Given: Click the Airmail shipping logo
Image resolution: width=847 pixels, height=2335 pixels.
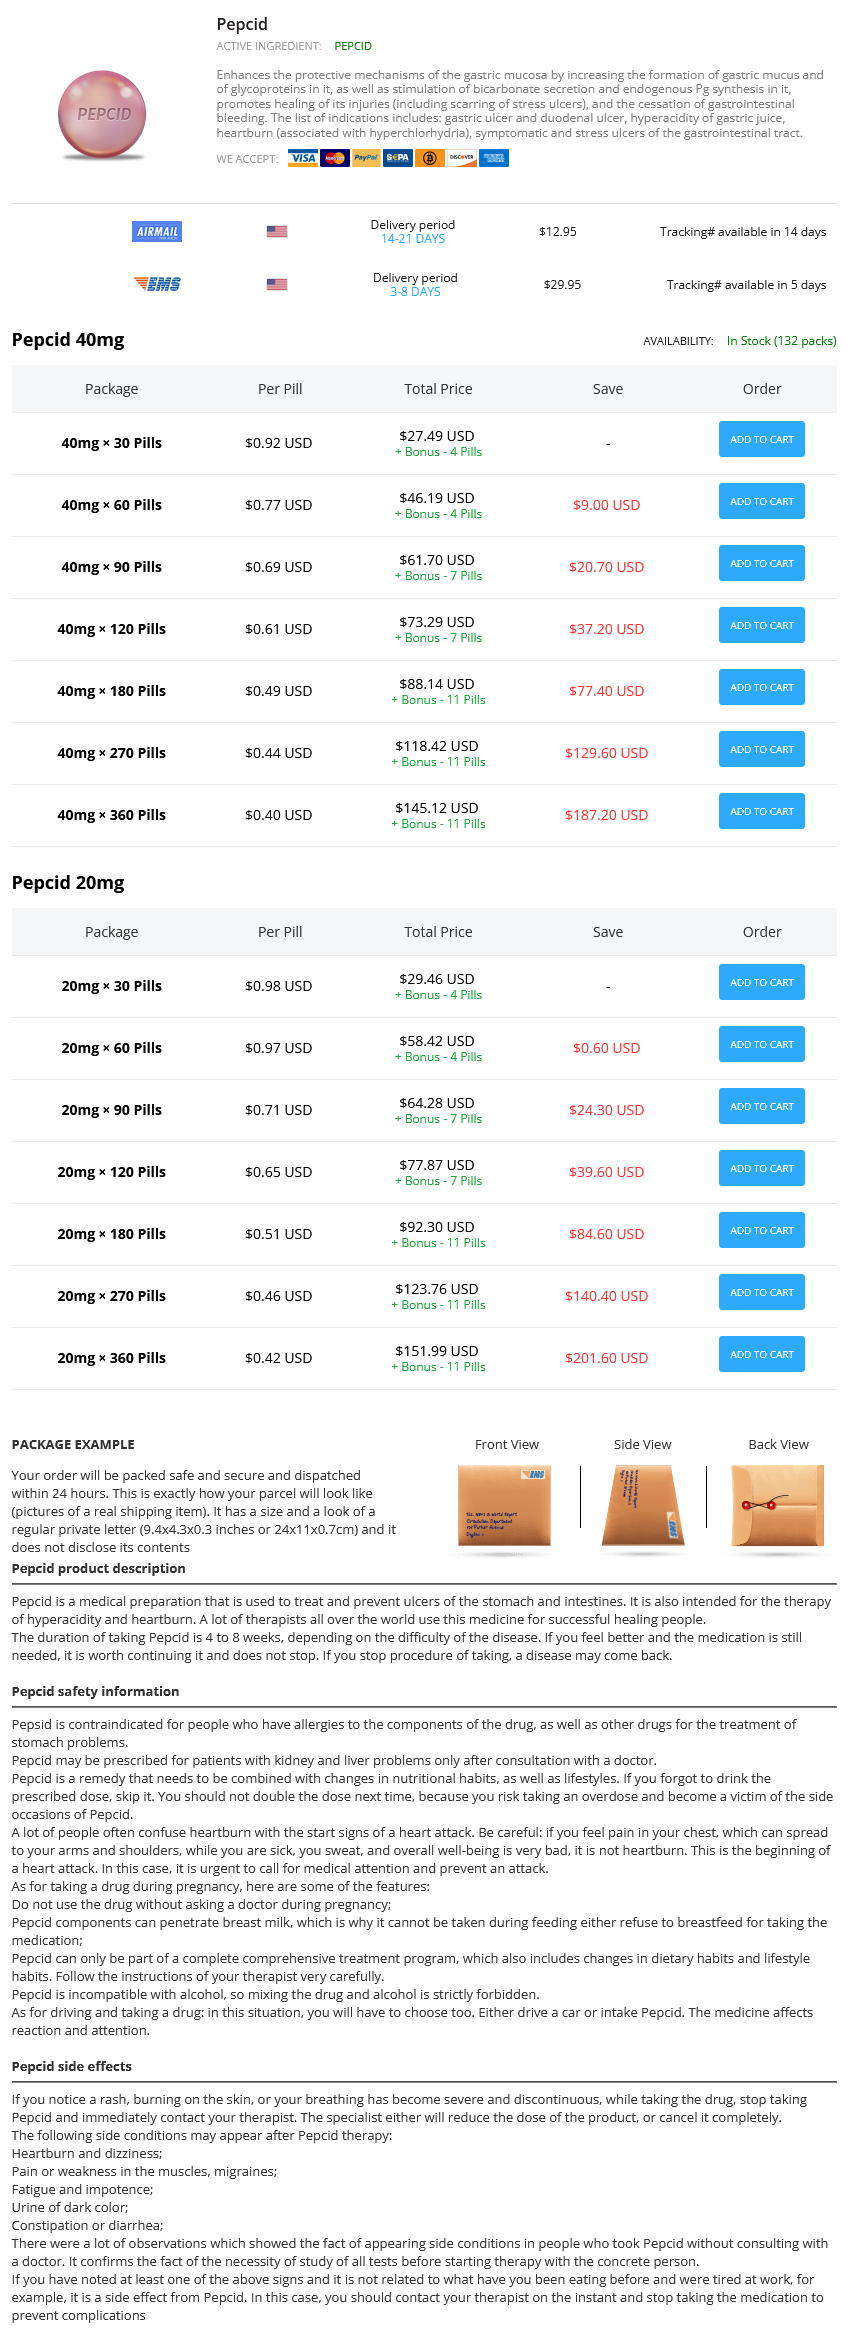Looking at the screenshot, I should (157, 232).
